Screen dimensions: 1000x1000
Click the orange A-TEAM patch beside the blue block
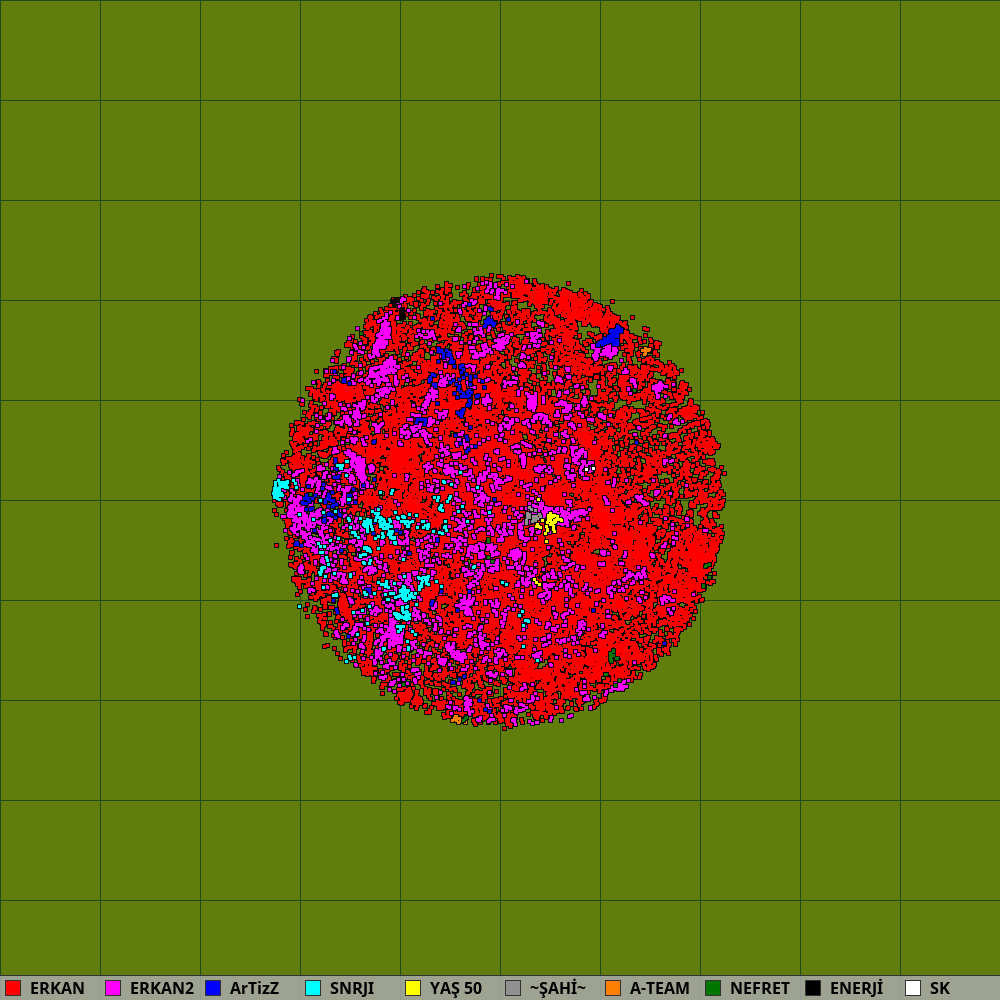coord(645,351)
